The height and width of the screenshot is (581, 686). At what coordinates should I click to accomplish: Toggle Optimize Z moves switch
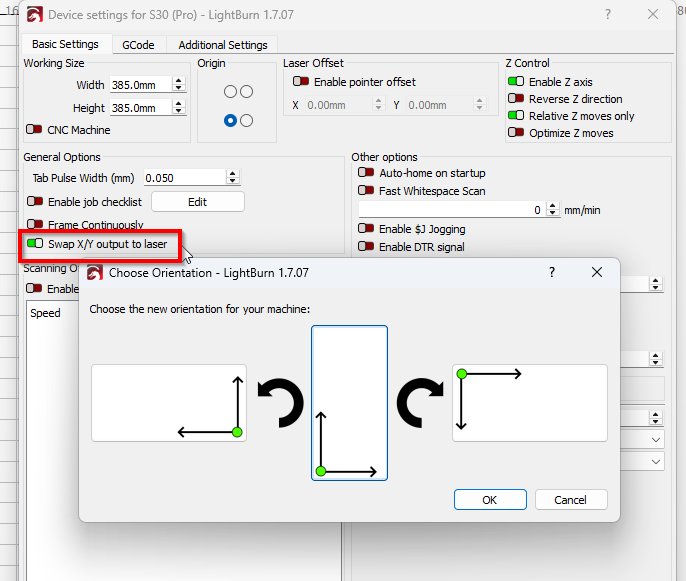(x=516, y=133)
